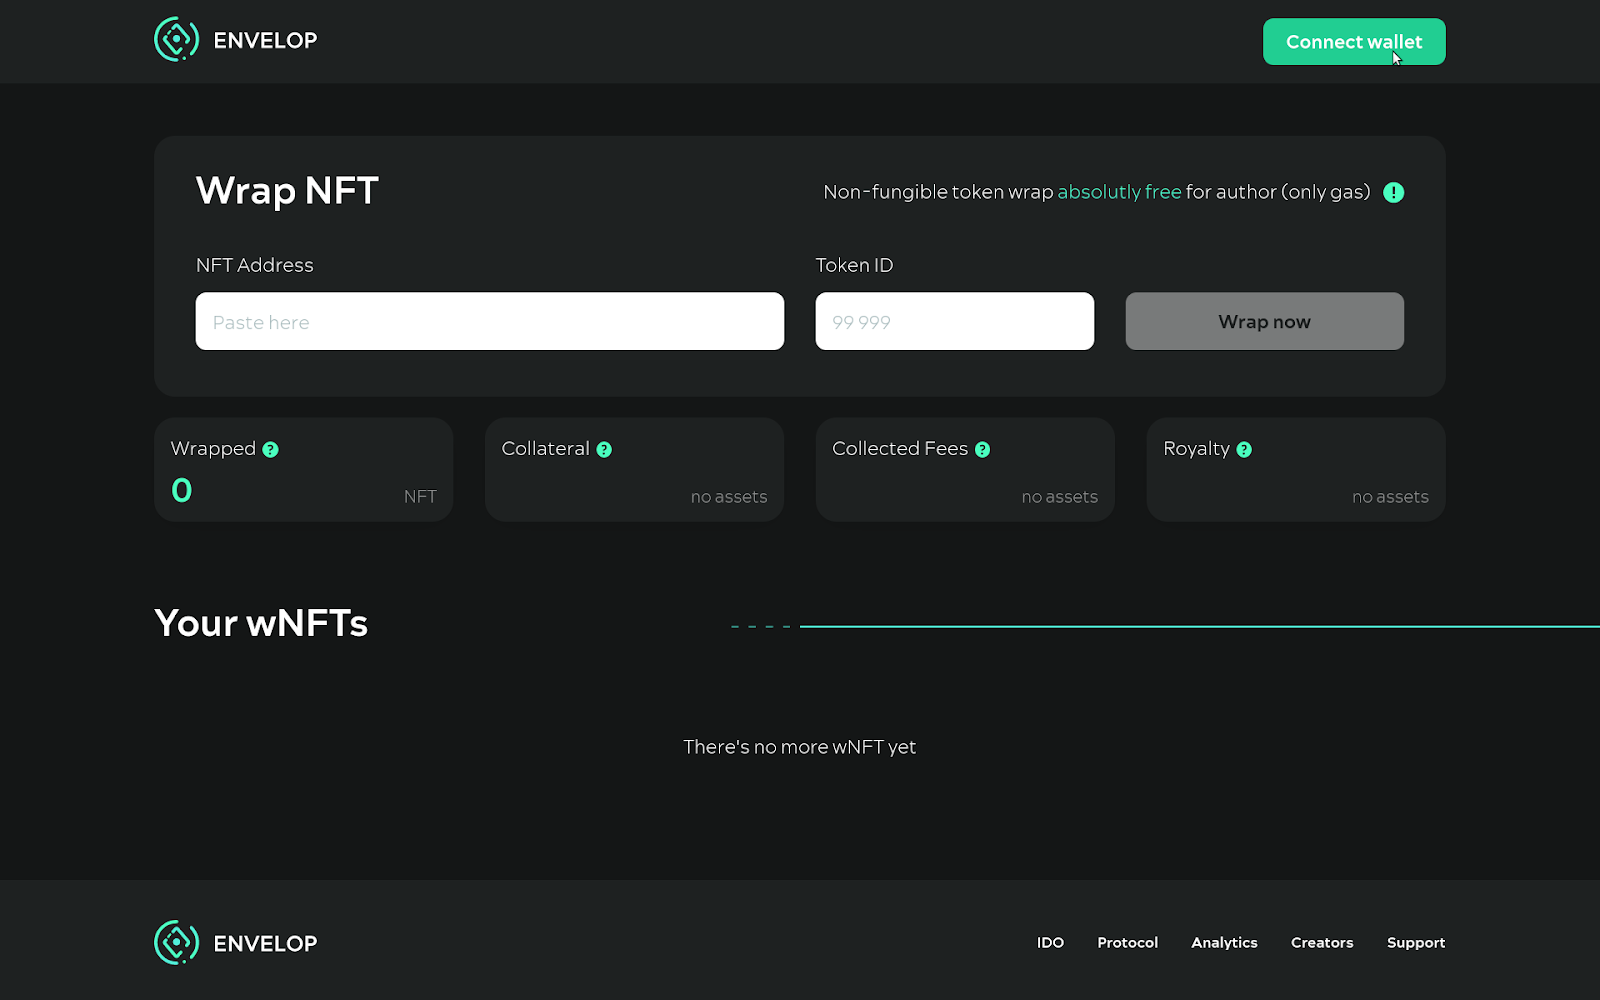The height and width of the screenshot is (1000, 1600).
Task: Click the 'NFT Address' field label
Action: click(x=255, y=265)
